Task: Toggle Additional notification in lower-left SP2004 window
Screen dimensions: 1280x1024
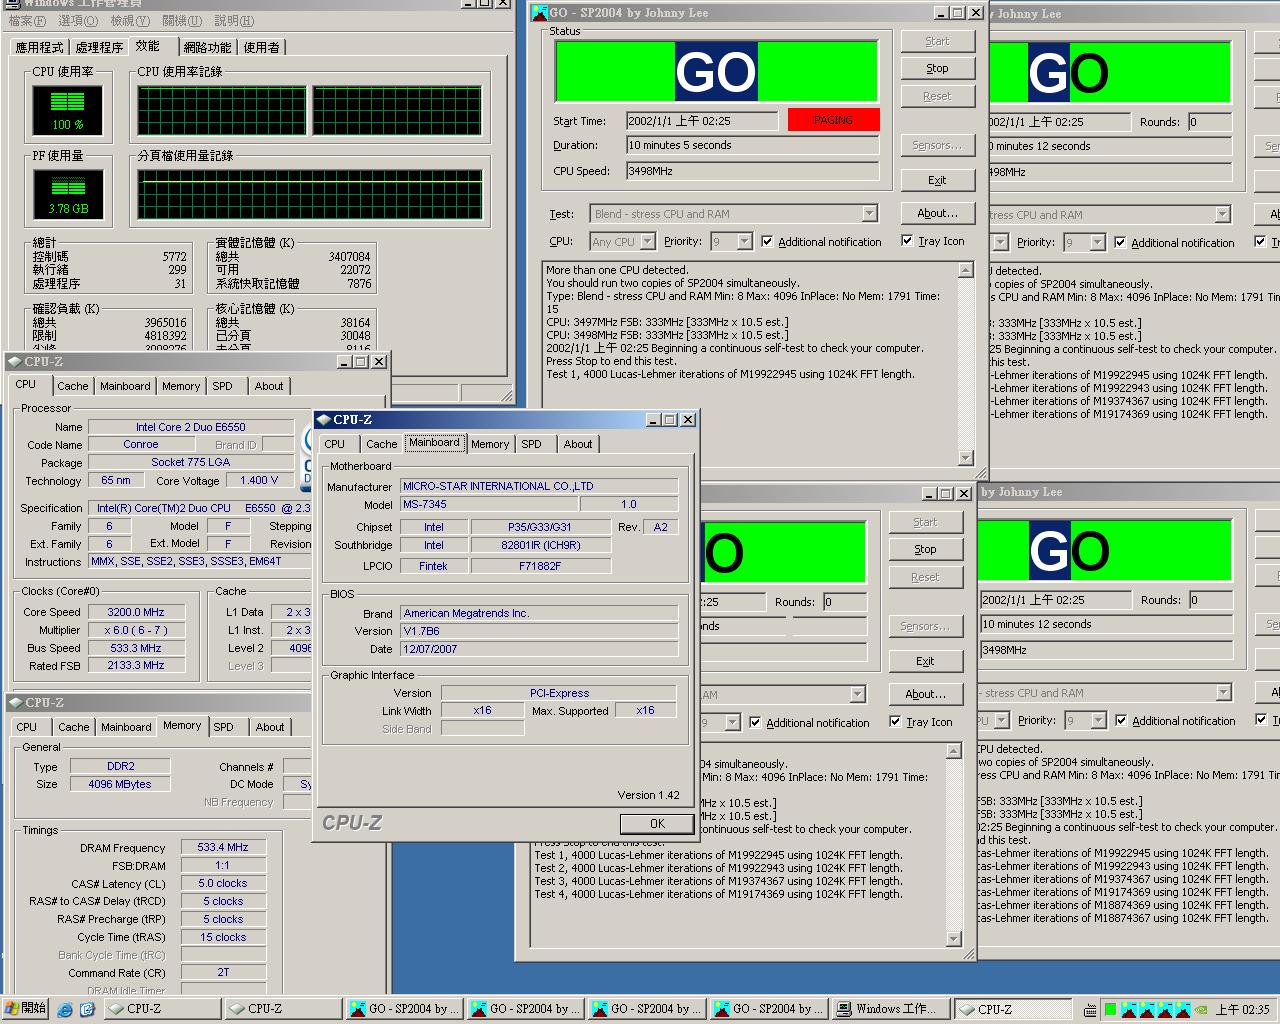Action: pyautogui.click(x=755, y=722)
